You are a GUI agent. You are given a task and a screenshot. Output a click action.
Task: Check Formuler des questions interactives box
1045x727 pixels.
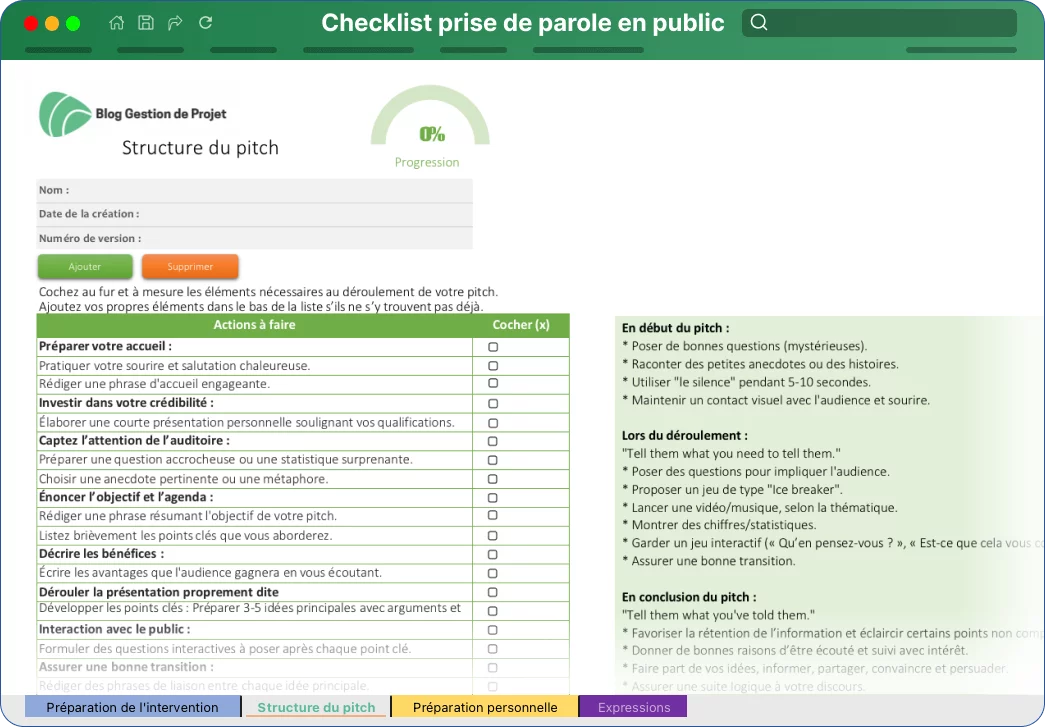[x=493, y=648]
